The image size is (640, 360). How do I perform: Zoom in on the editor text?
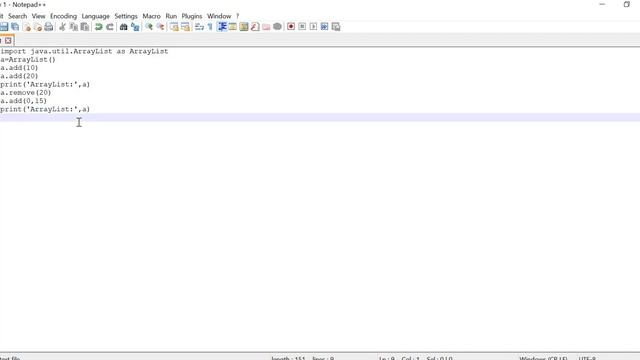tap(149, 27)
